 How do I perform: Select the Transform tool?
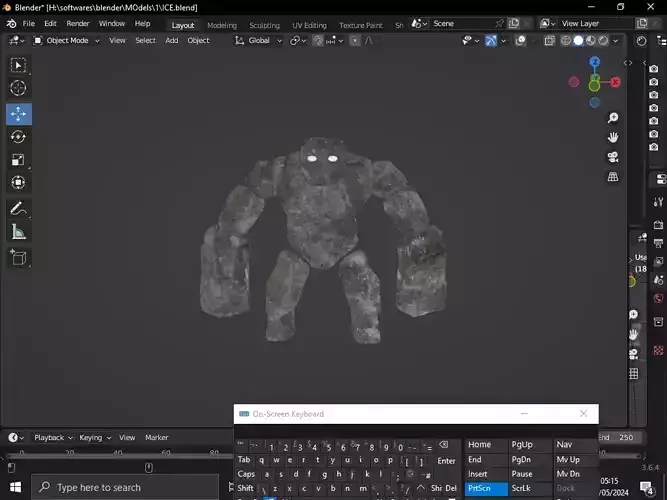tap(18, 183)
